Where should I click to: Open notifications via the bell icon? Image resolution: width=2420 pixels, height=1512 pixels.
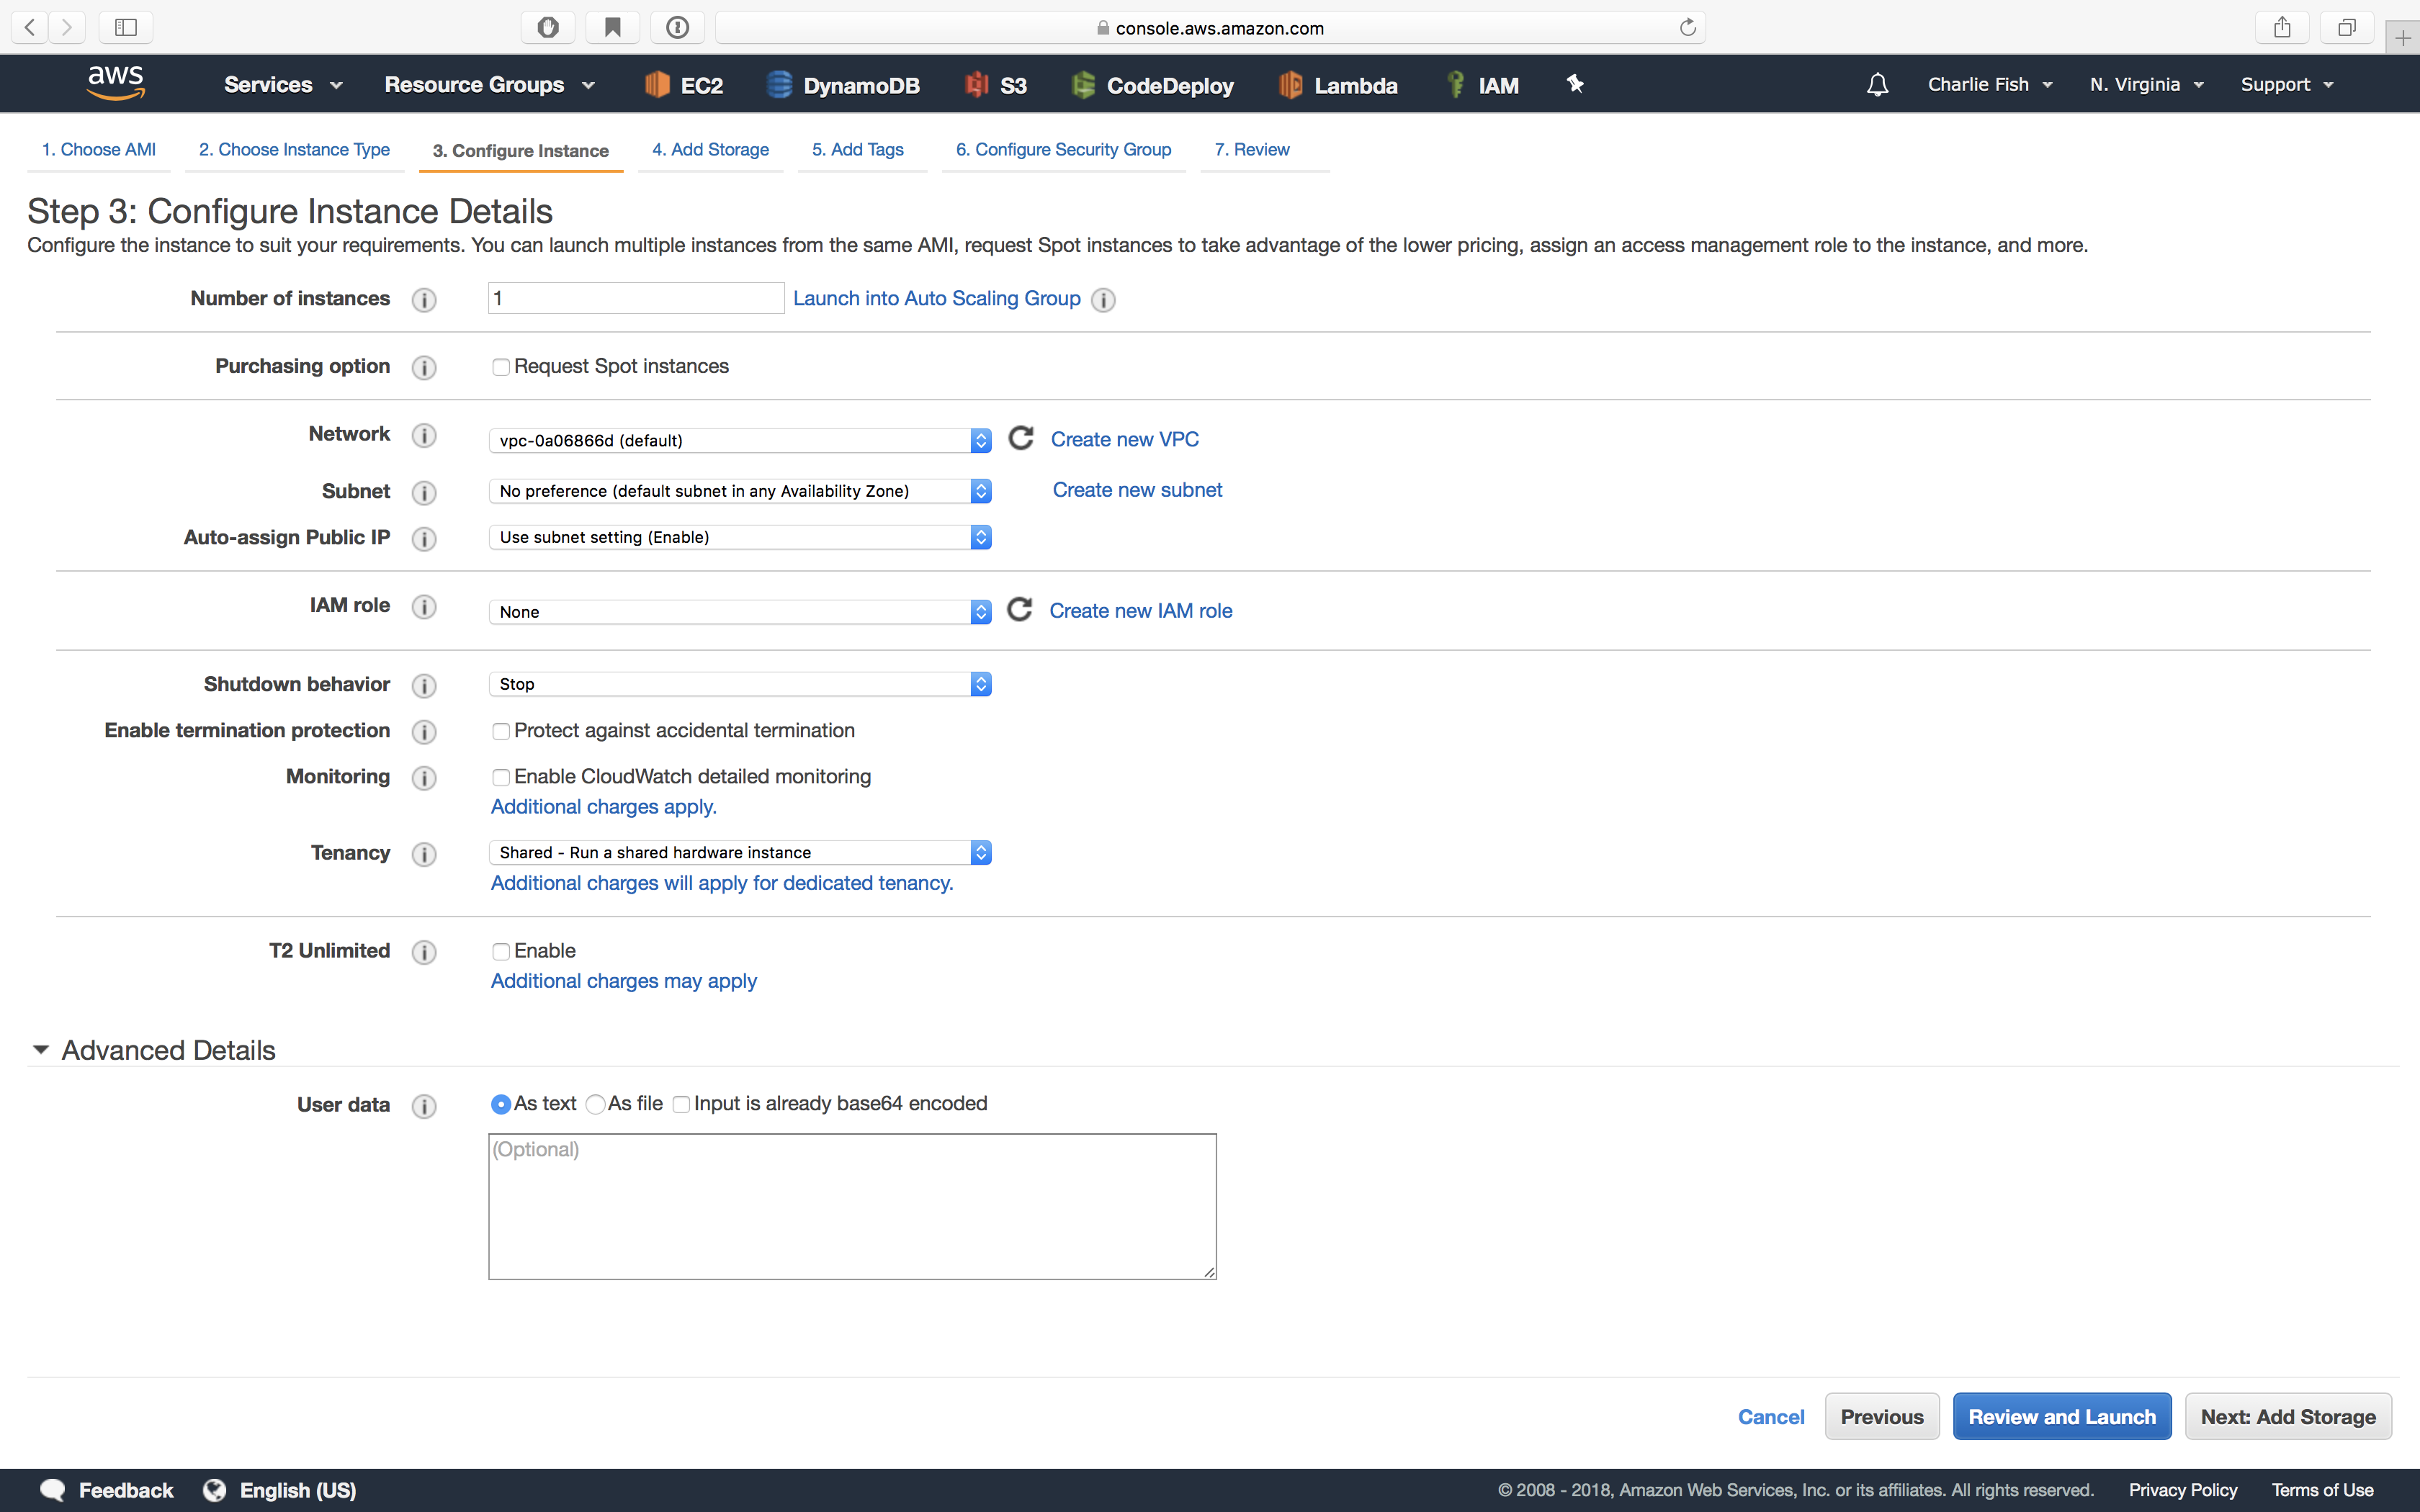(x=1876, y=84)
